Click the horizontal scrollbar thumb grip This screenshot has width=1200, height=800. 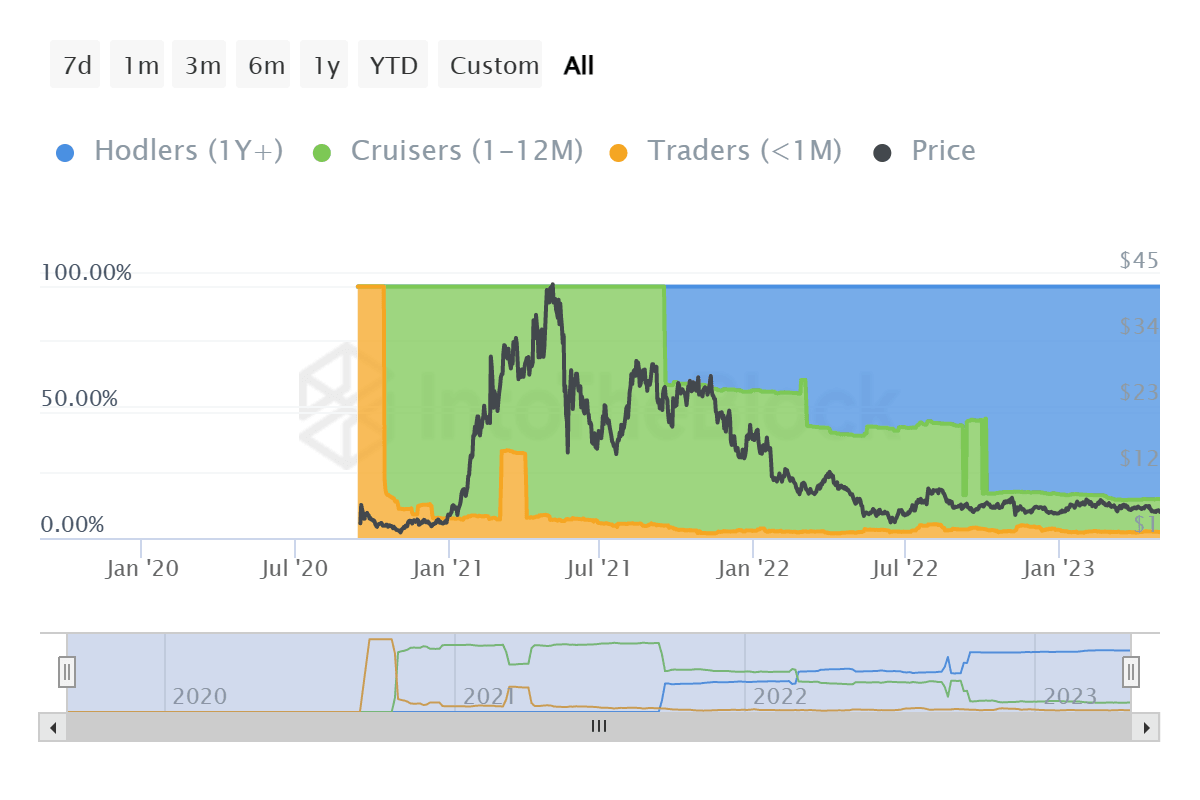598,727
